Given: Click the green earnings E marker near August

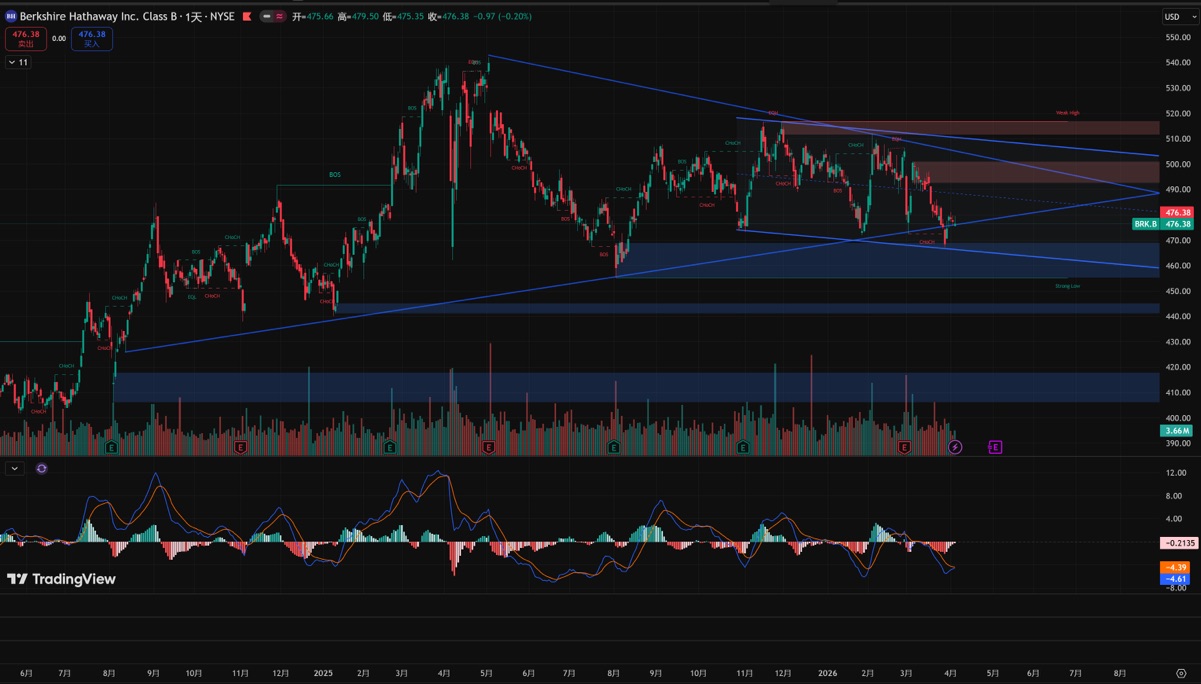Looking at the screenshot, I should pos(614,447).
